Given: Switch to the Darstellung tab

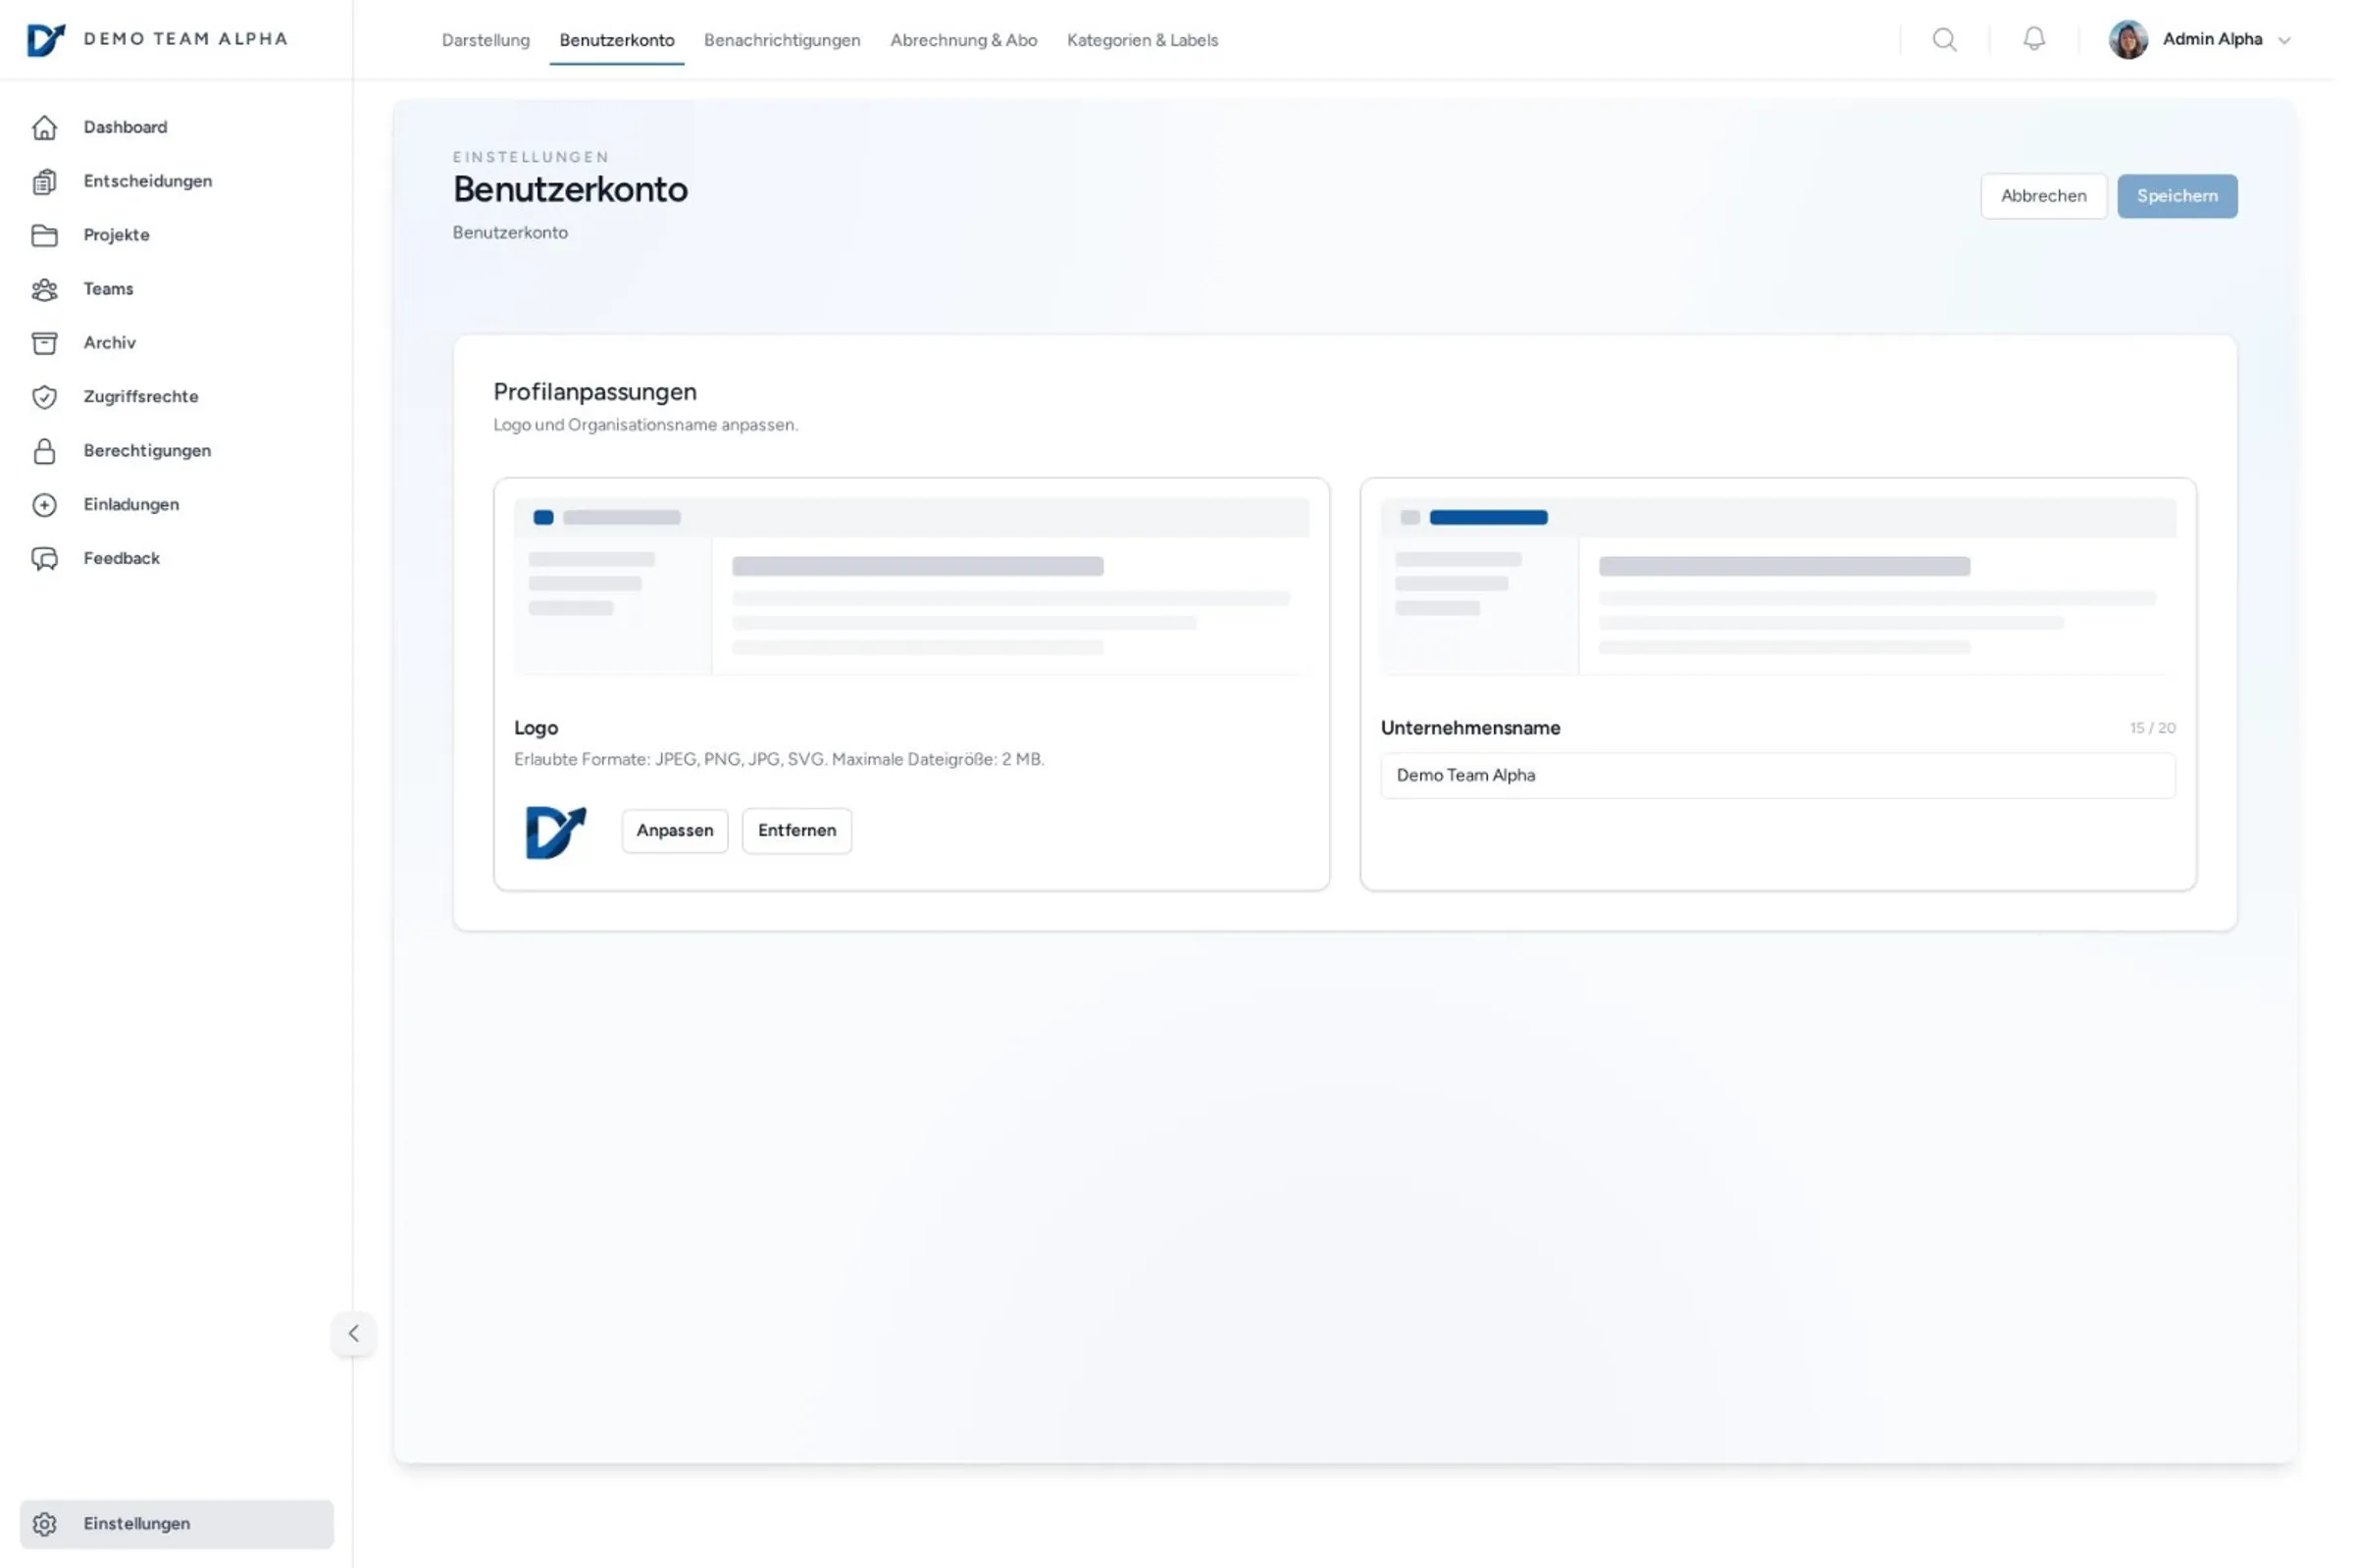Looking at the screenshot, I should [x=485, y=40].
